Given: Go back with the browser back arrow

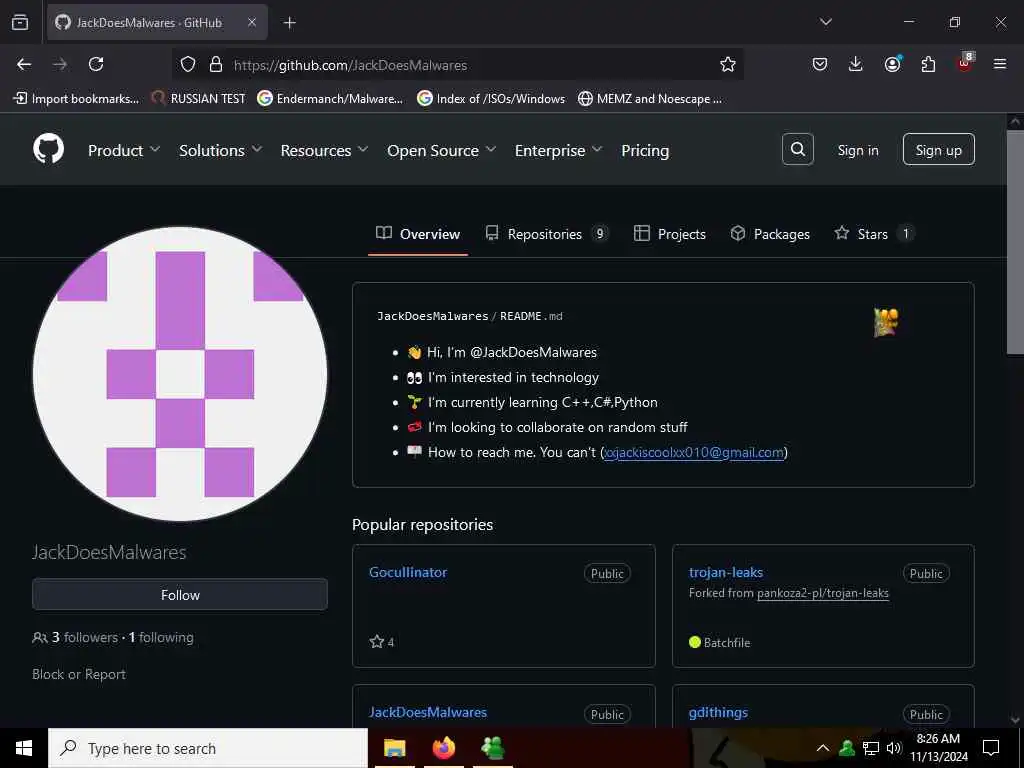Looking at the screenshot, I should pyautogui.click(x=24, y=64).
